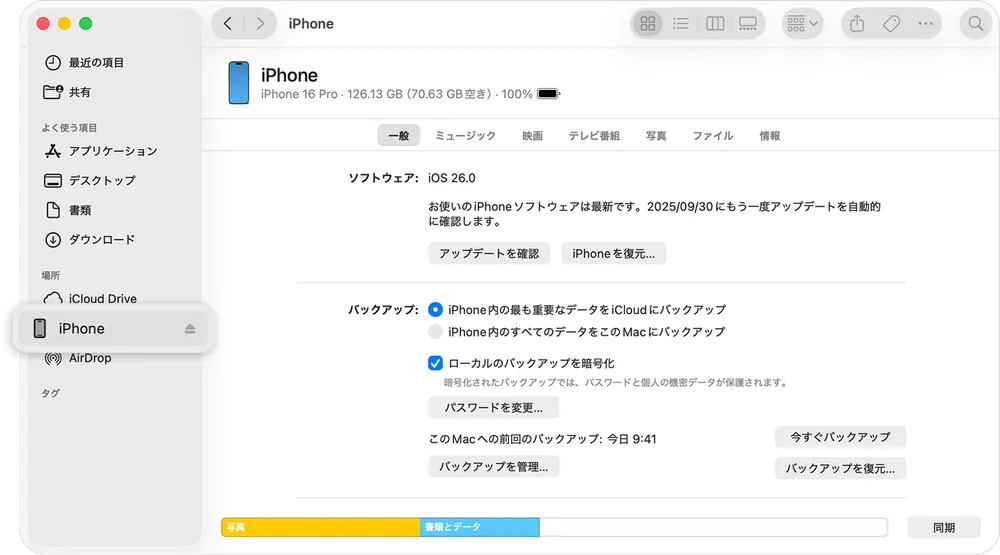1000x555 pixels.
Task: Open the more actions ellipsis menu
Action: tap(925, 24)
